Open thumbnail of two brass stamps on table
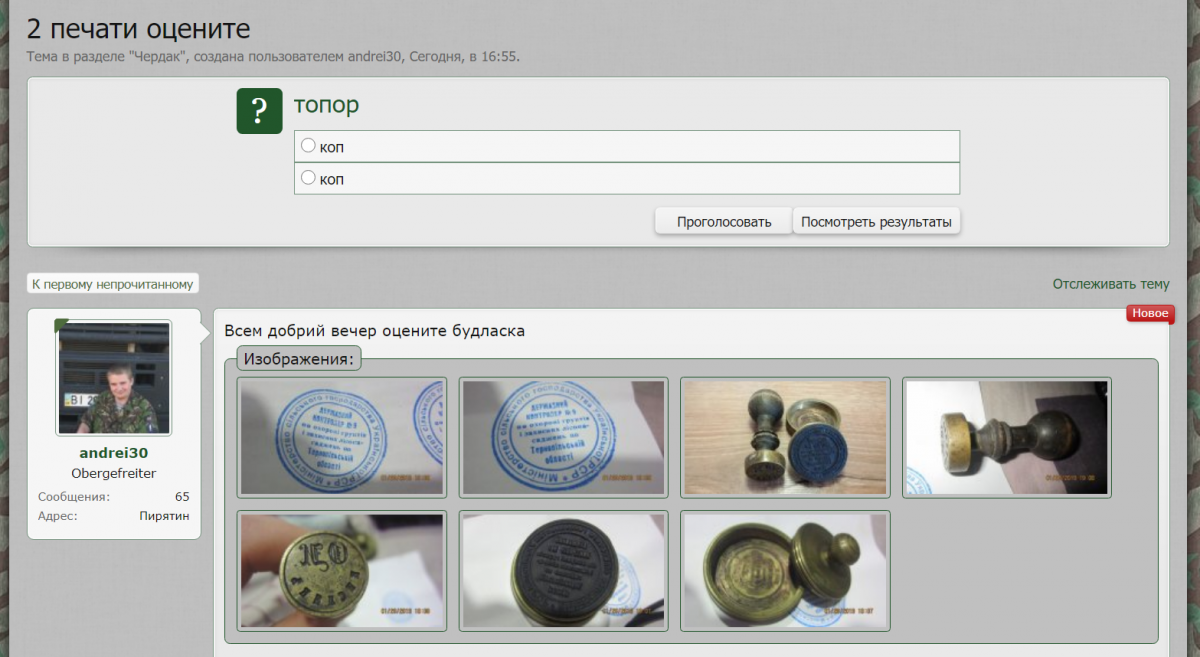 (x=786, y=437)
